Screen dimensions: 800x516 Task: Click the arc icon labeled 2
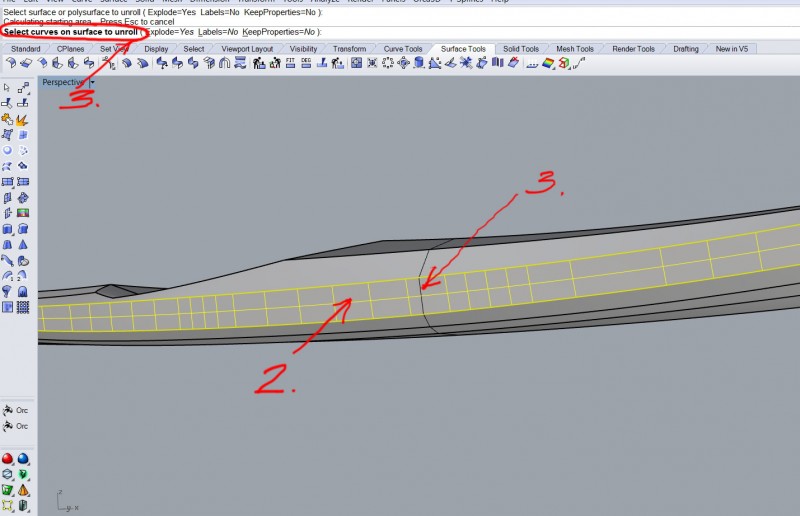22,276
